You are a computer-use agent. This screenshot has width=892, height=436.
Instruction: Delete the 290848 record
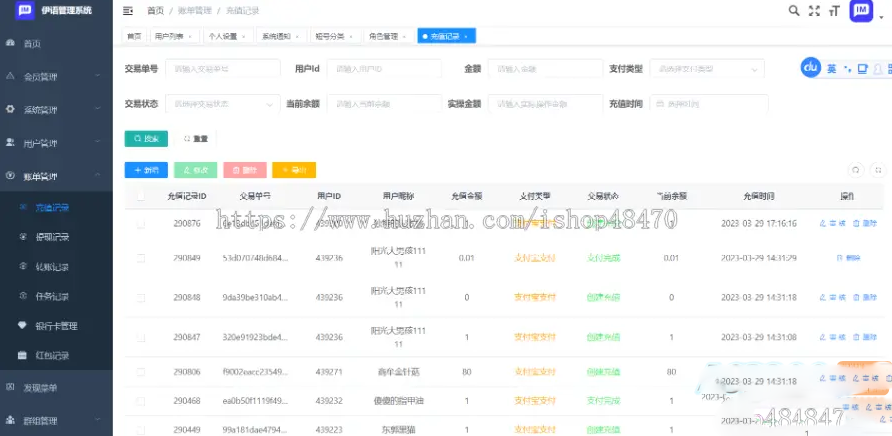[x=865, y=297]
